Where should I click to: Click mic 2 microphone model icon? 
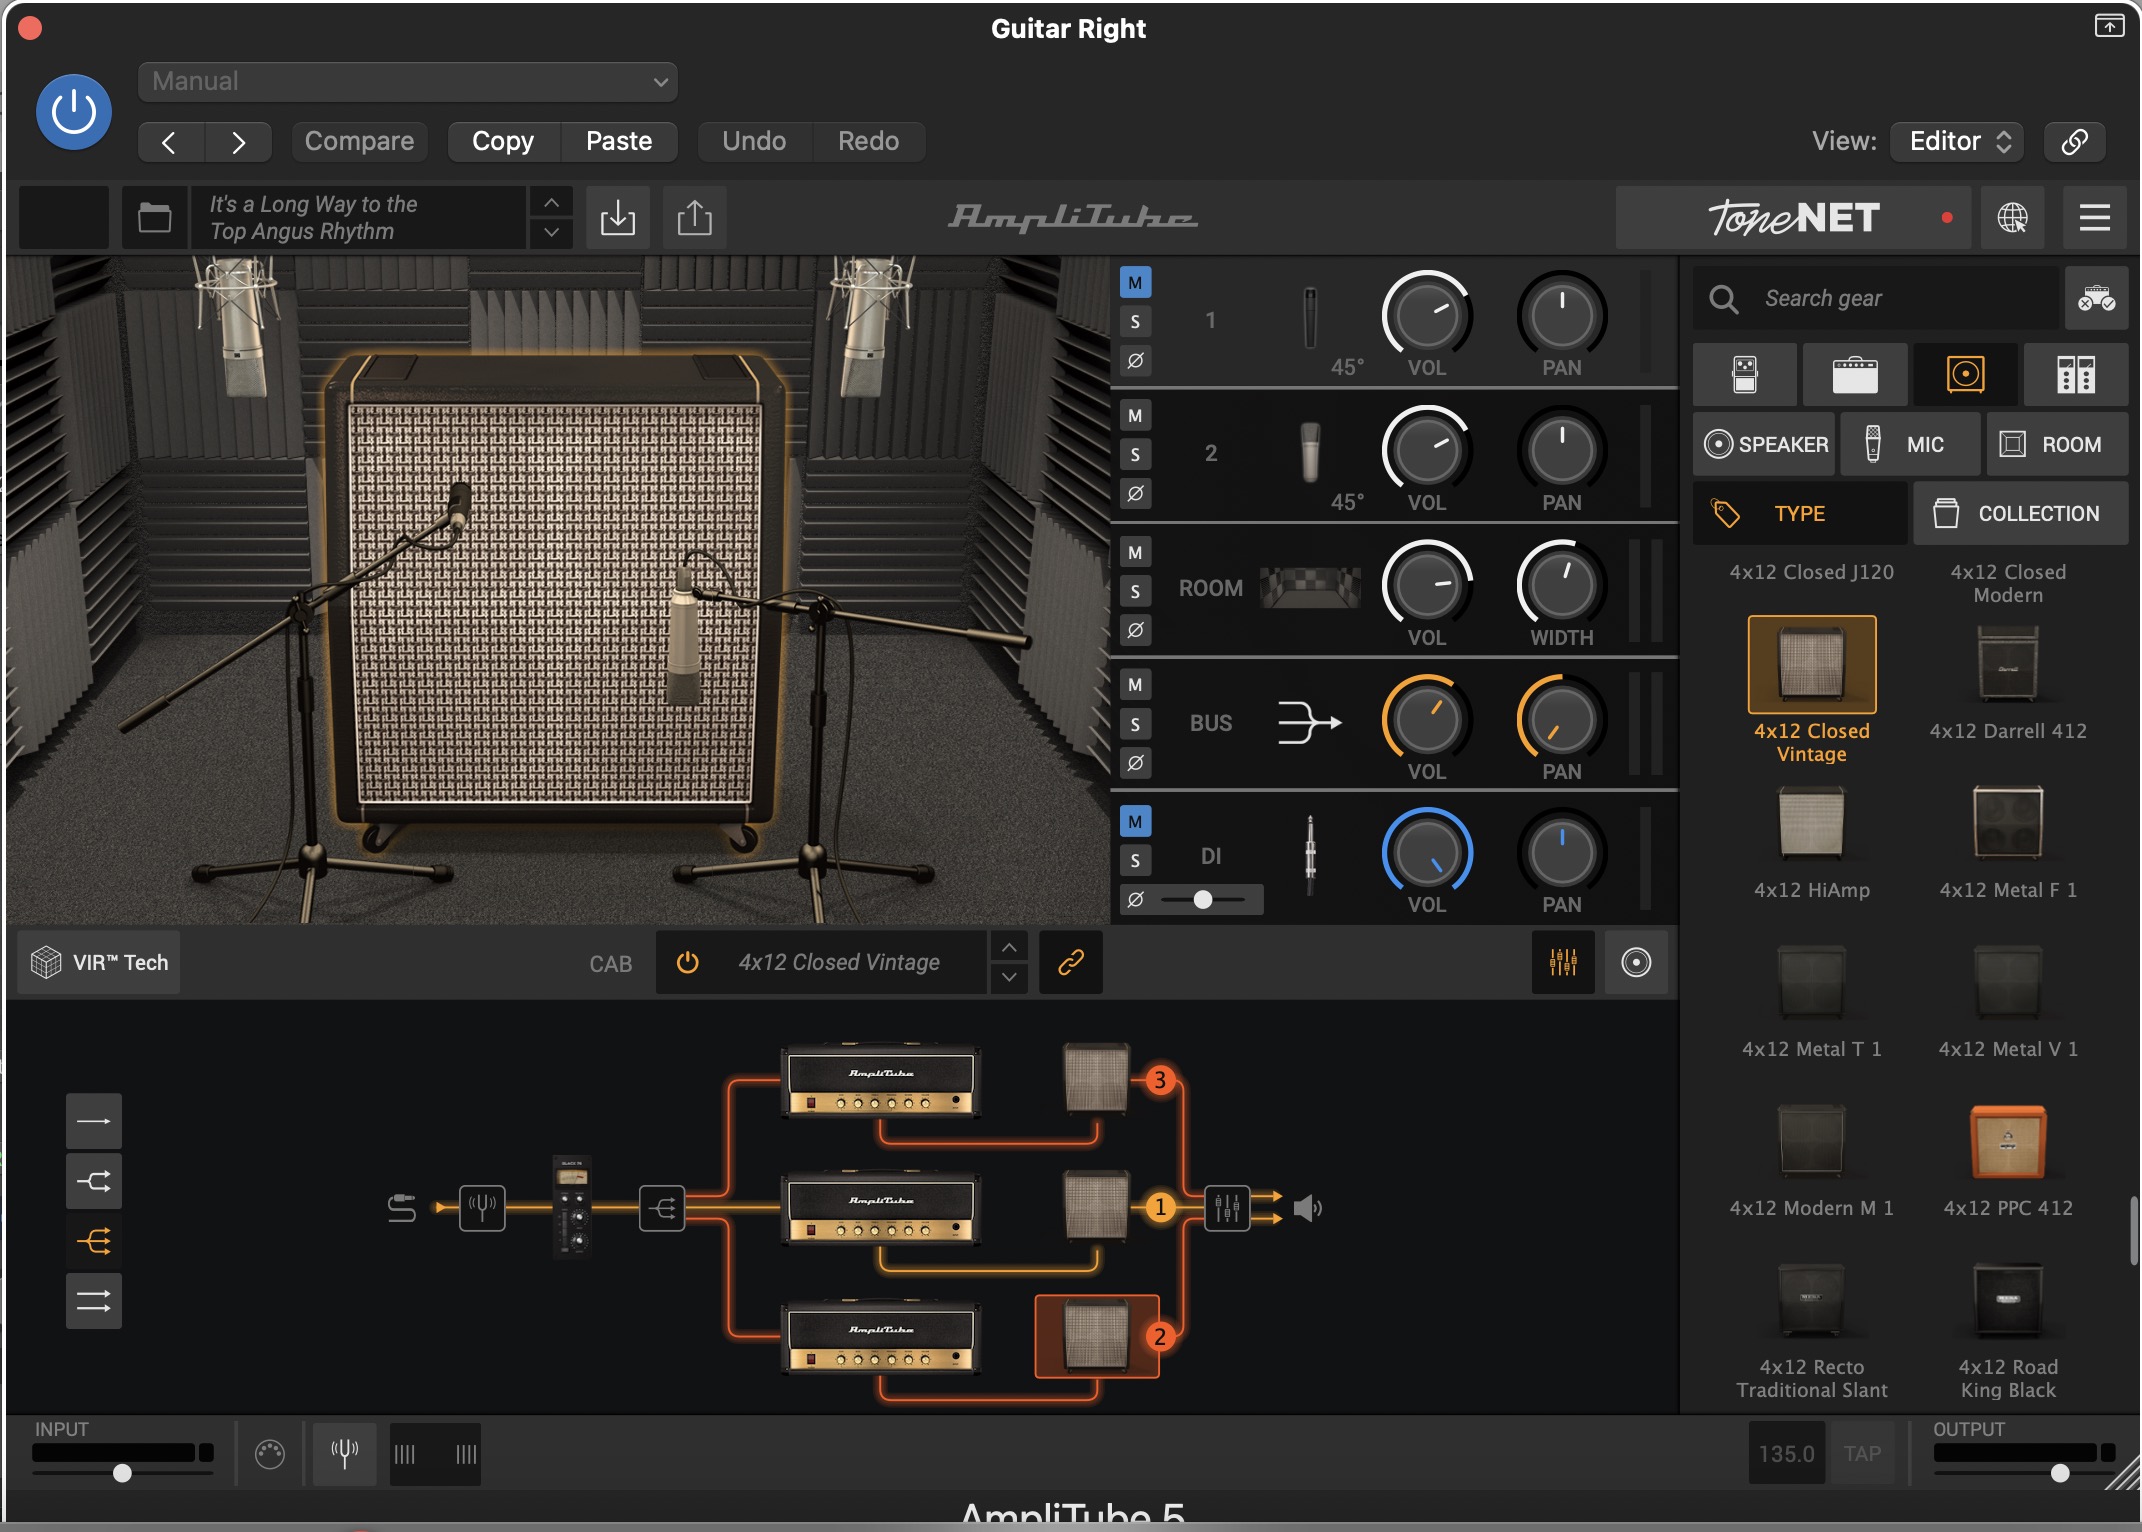[1310, 452]
